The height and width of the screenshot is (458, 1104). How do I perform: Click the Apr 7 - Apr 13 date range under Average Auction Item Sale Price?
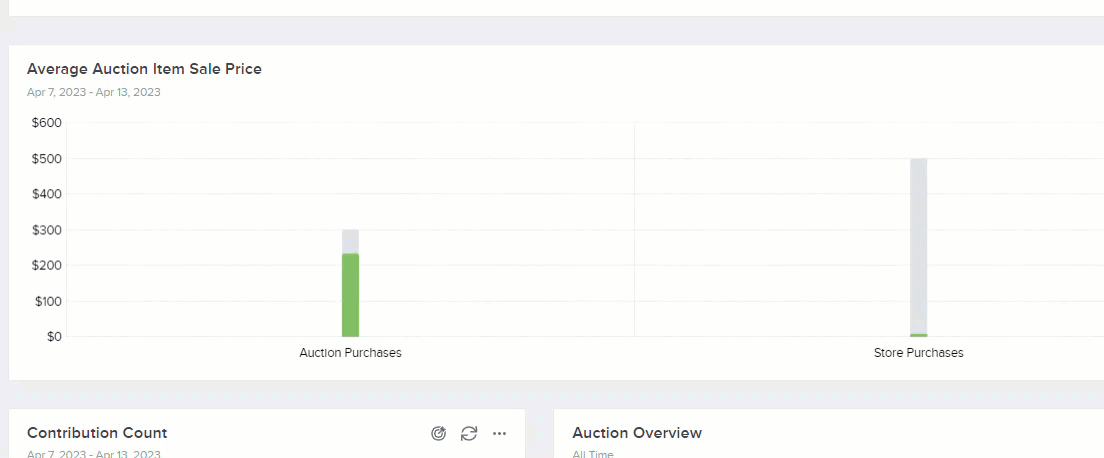(x=93, y=92)
